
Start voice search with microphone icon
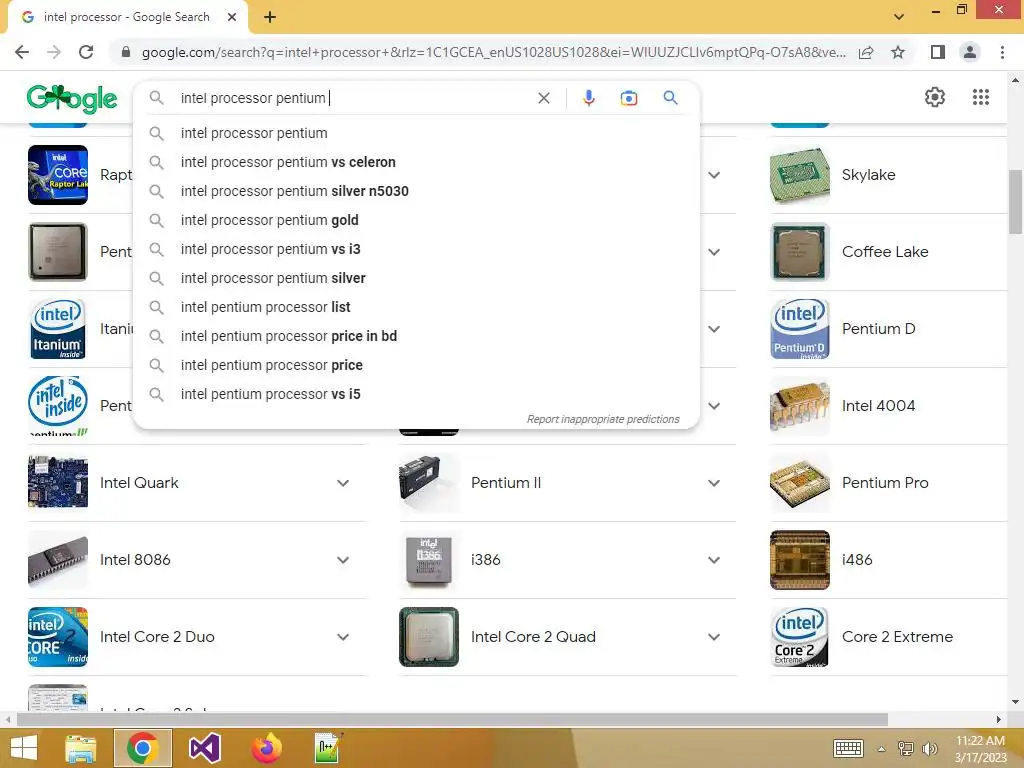coord(588,98)
